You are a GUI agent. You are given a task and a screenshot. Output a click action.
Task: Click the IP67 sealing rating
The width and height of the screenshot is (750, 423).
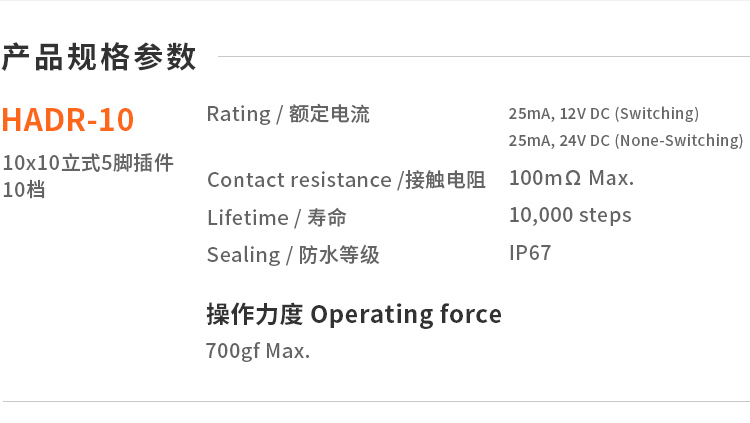point(530,253)
